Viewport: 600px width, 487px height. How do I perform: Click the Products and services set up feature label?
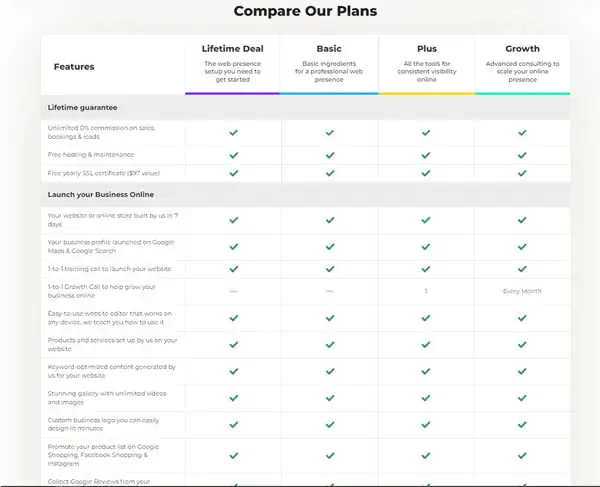coord(112,344)
